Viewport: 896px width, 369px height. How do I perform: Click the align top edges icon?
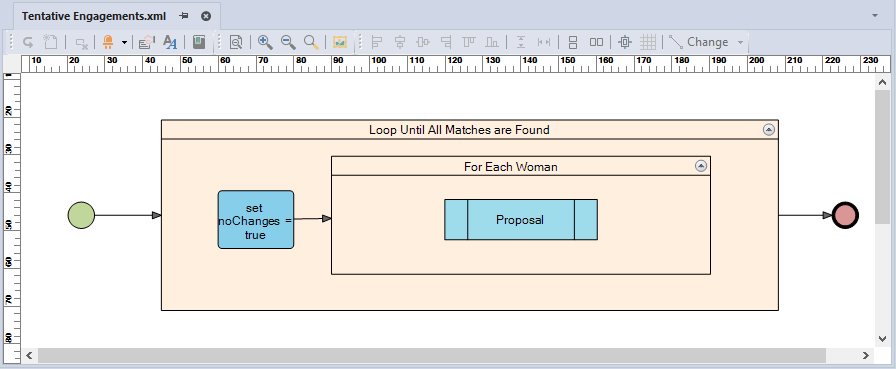[469, 42]
